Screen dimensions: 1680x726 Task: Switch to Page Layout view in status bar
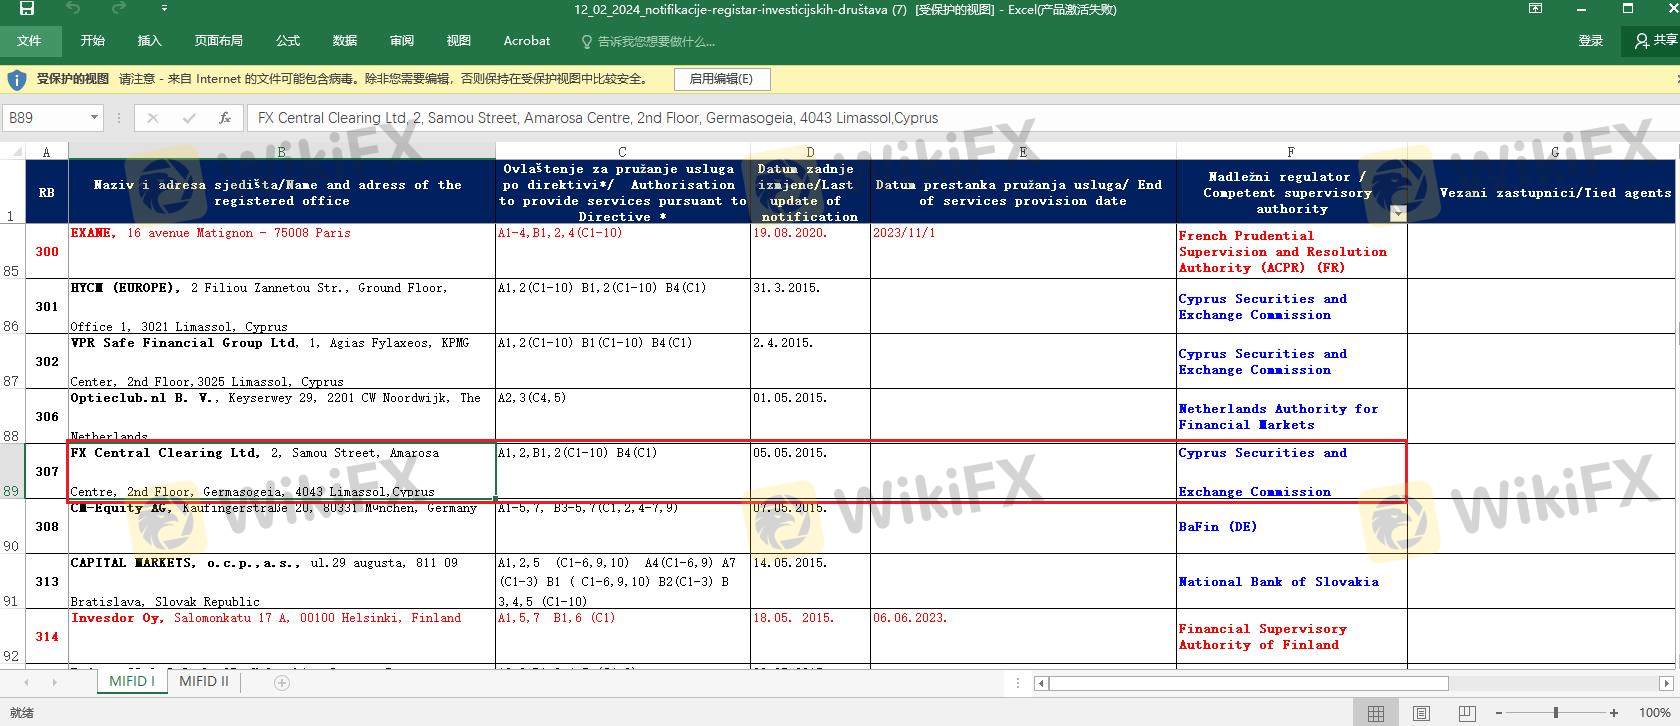click(1421, 713)
